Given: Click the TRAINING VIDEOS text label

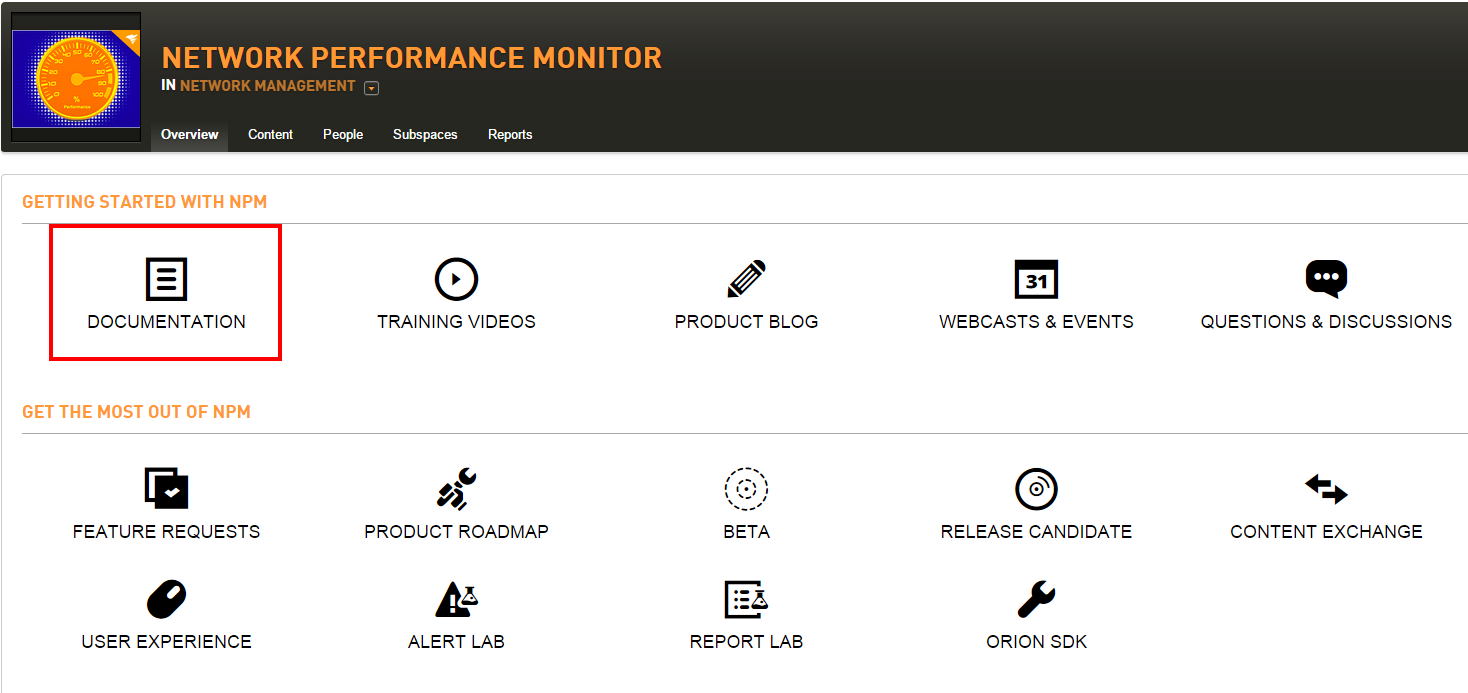Looking at the screenshot, I should click(x=456, y=322).
